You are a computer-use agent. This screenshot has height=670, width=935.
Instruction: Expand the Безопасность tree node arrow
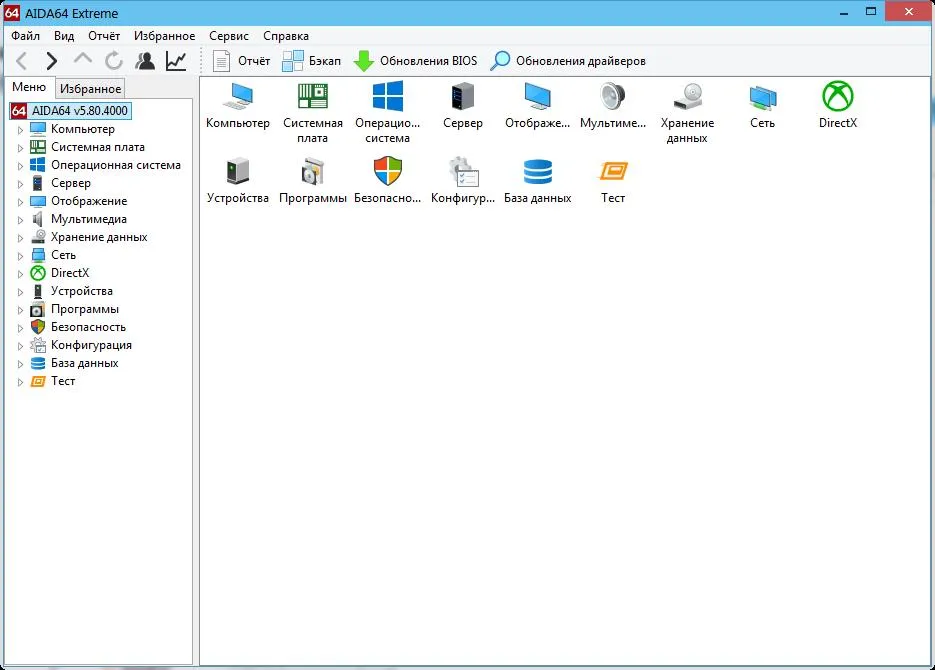coord(20,328)
